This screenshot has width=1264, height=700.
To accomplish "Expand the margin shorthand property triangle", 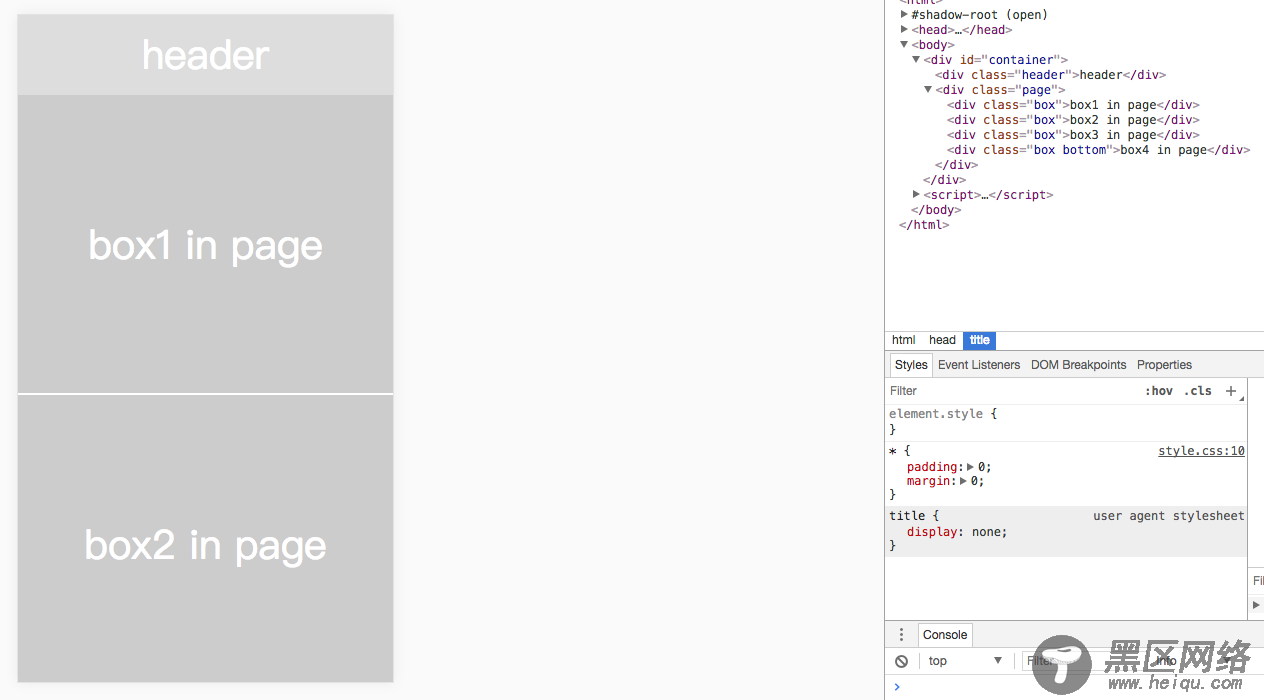I will (x=963, y=481).
